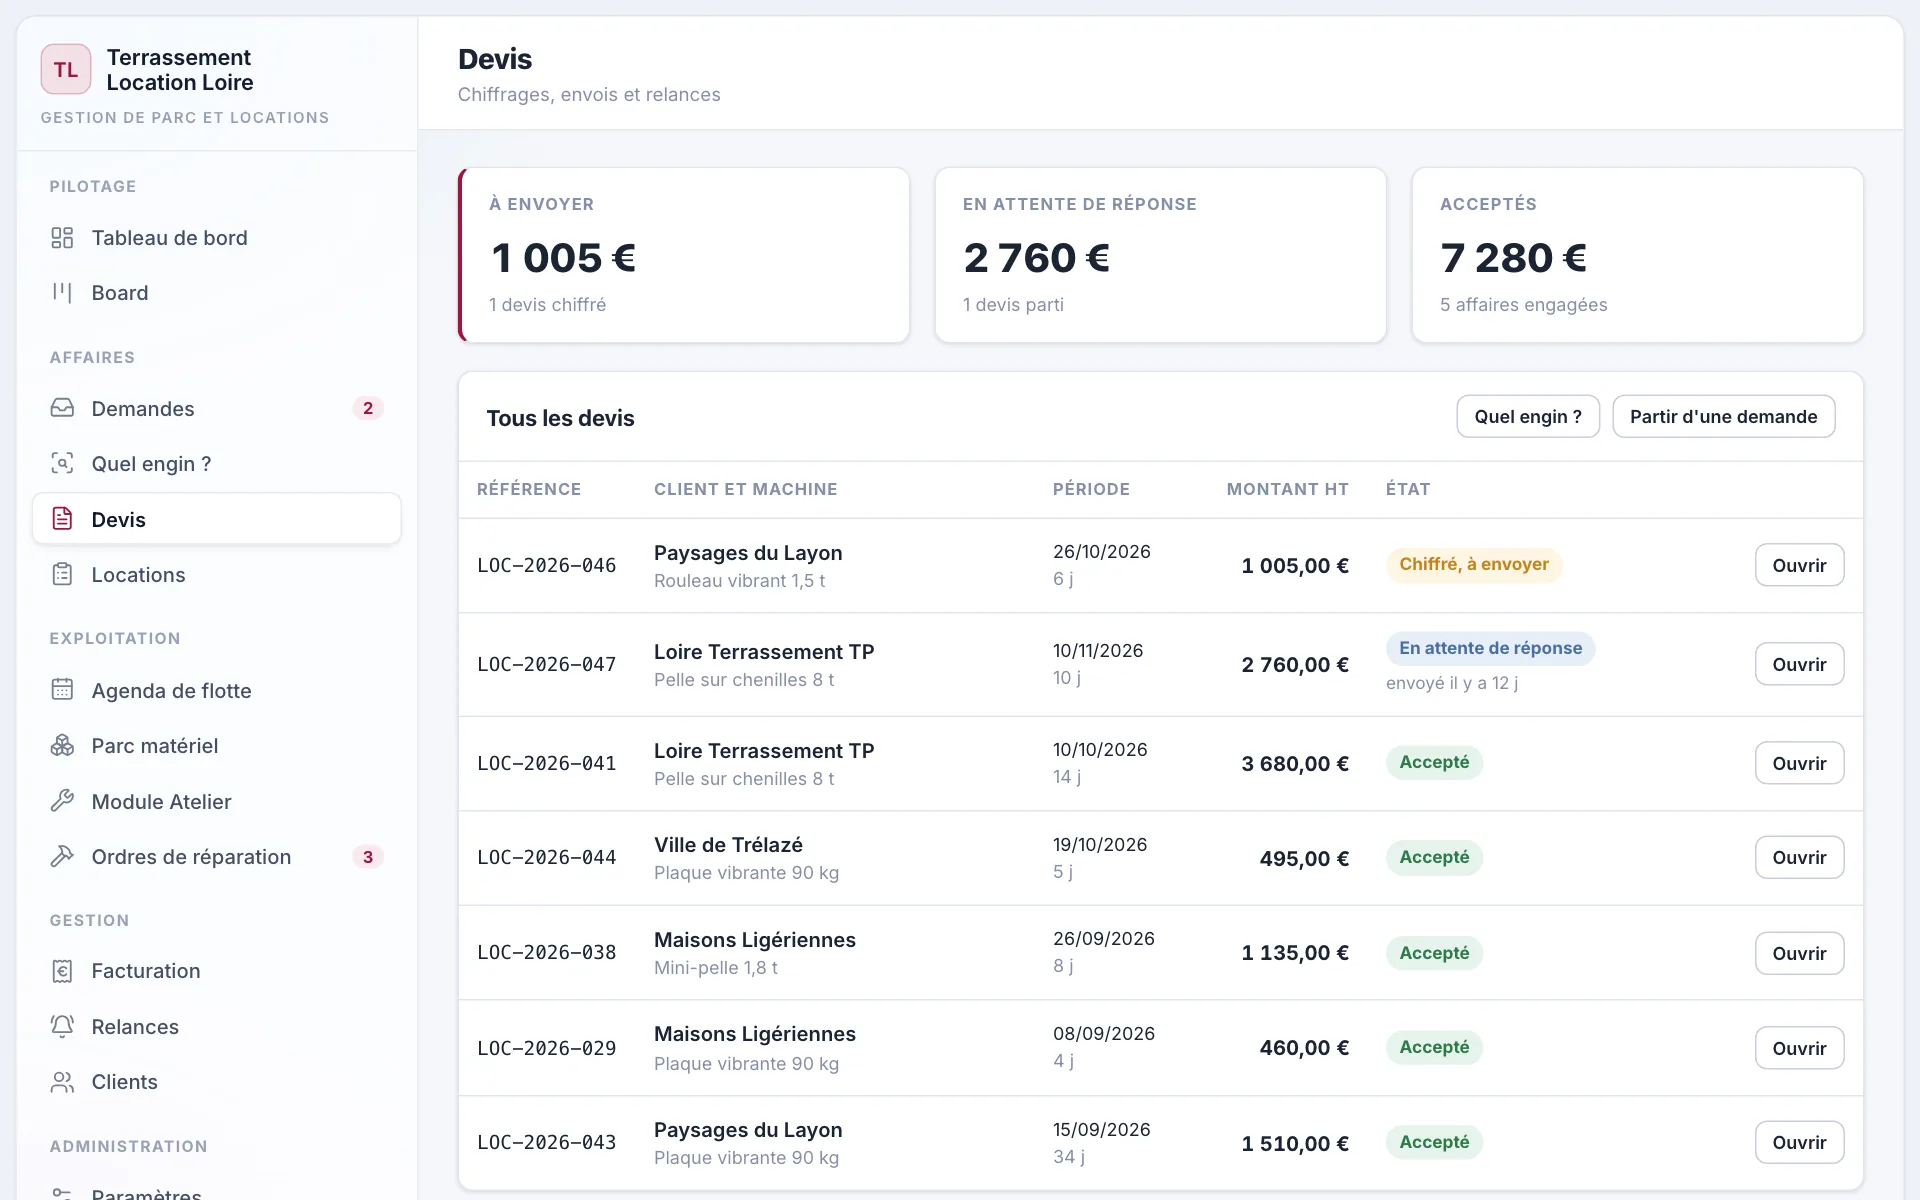
Task: Select the Relances bell icon
Action: [x=62, y=1026]
